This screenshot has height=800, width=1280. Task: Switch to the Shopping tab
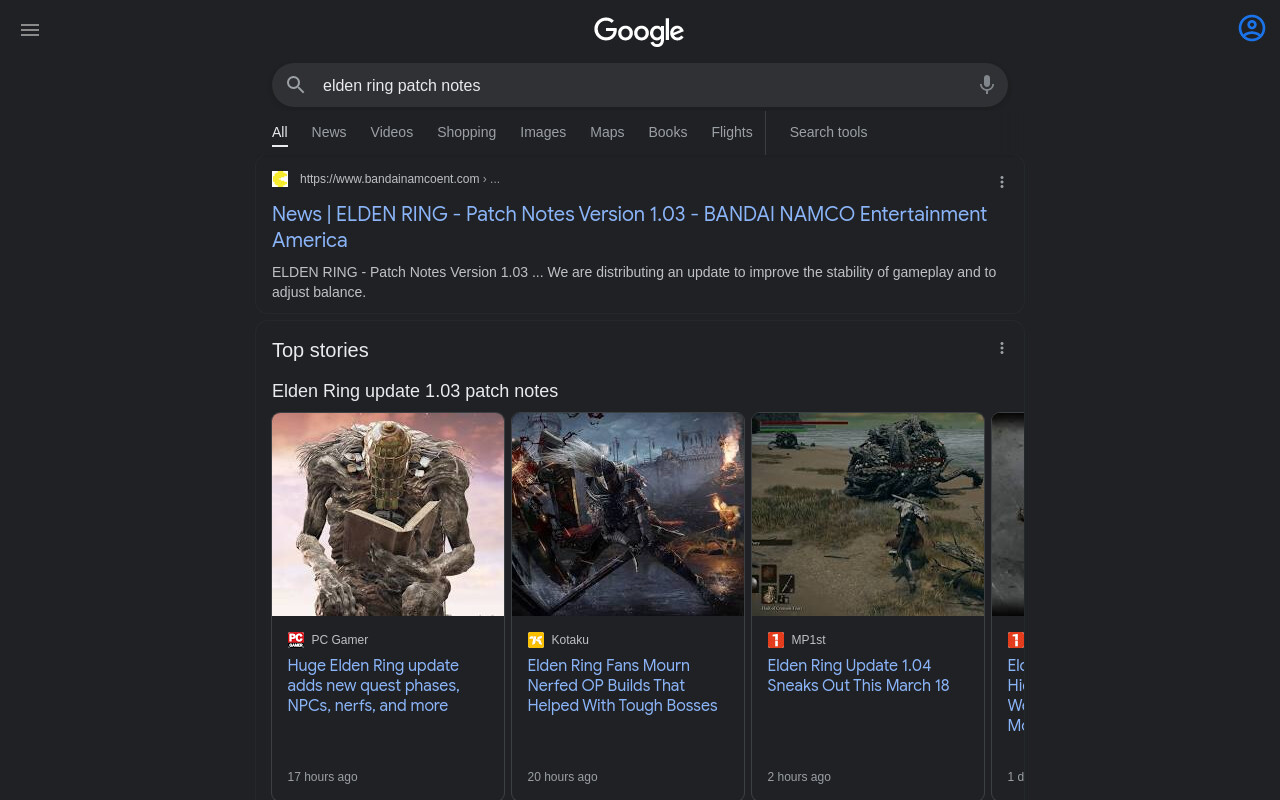466,132
